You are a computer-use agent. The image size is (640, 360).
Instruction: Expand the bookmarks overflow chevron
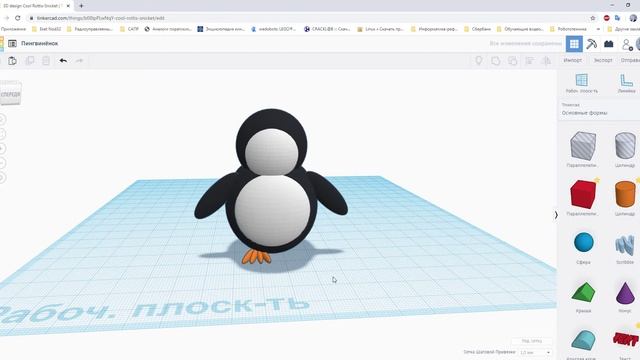(x=598, y=29)
